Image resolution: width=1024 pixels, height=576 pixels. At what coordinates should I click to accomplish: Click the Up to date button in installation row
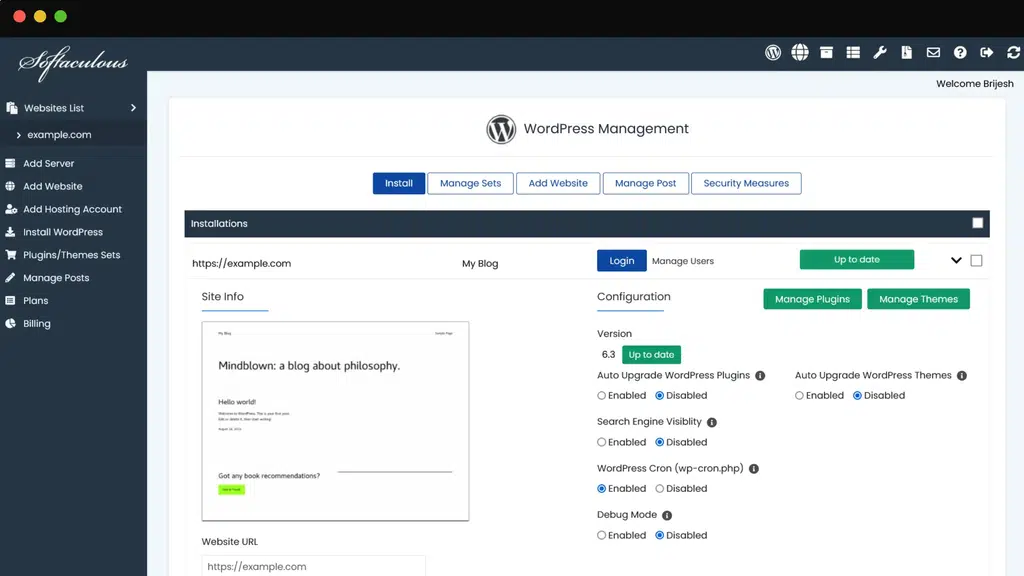[857, 259]
